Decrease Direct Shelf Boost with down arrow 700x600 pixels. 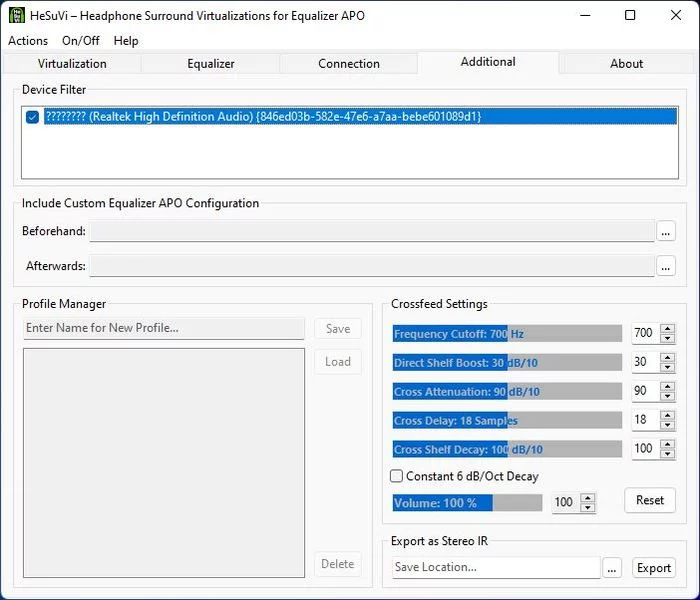668,367
